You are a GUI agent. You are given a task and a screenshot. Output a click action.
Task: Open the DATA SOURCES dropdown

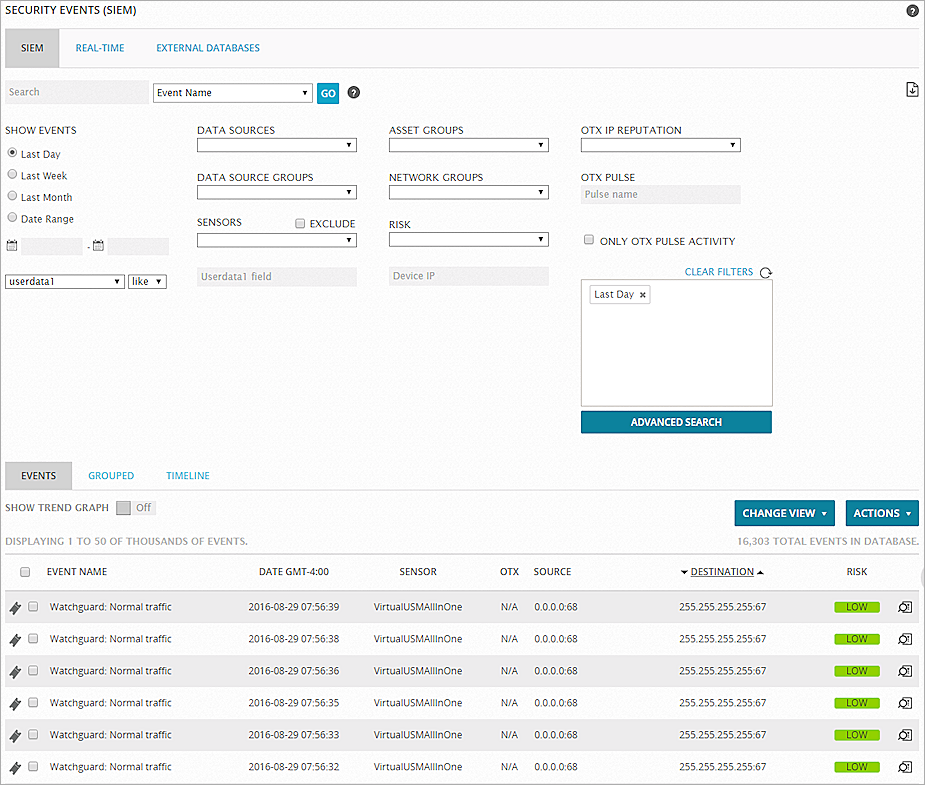(x=277, y=144)
